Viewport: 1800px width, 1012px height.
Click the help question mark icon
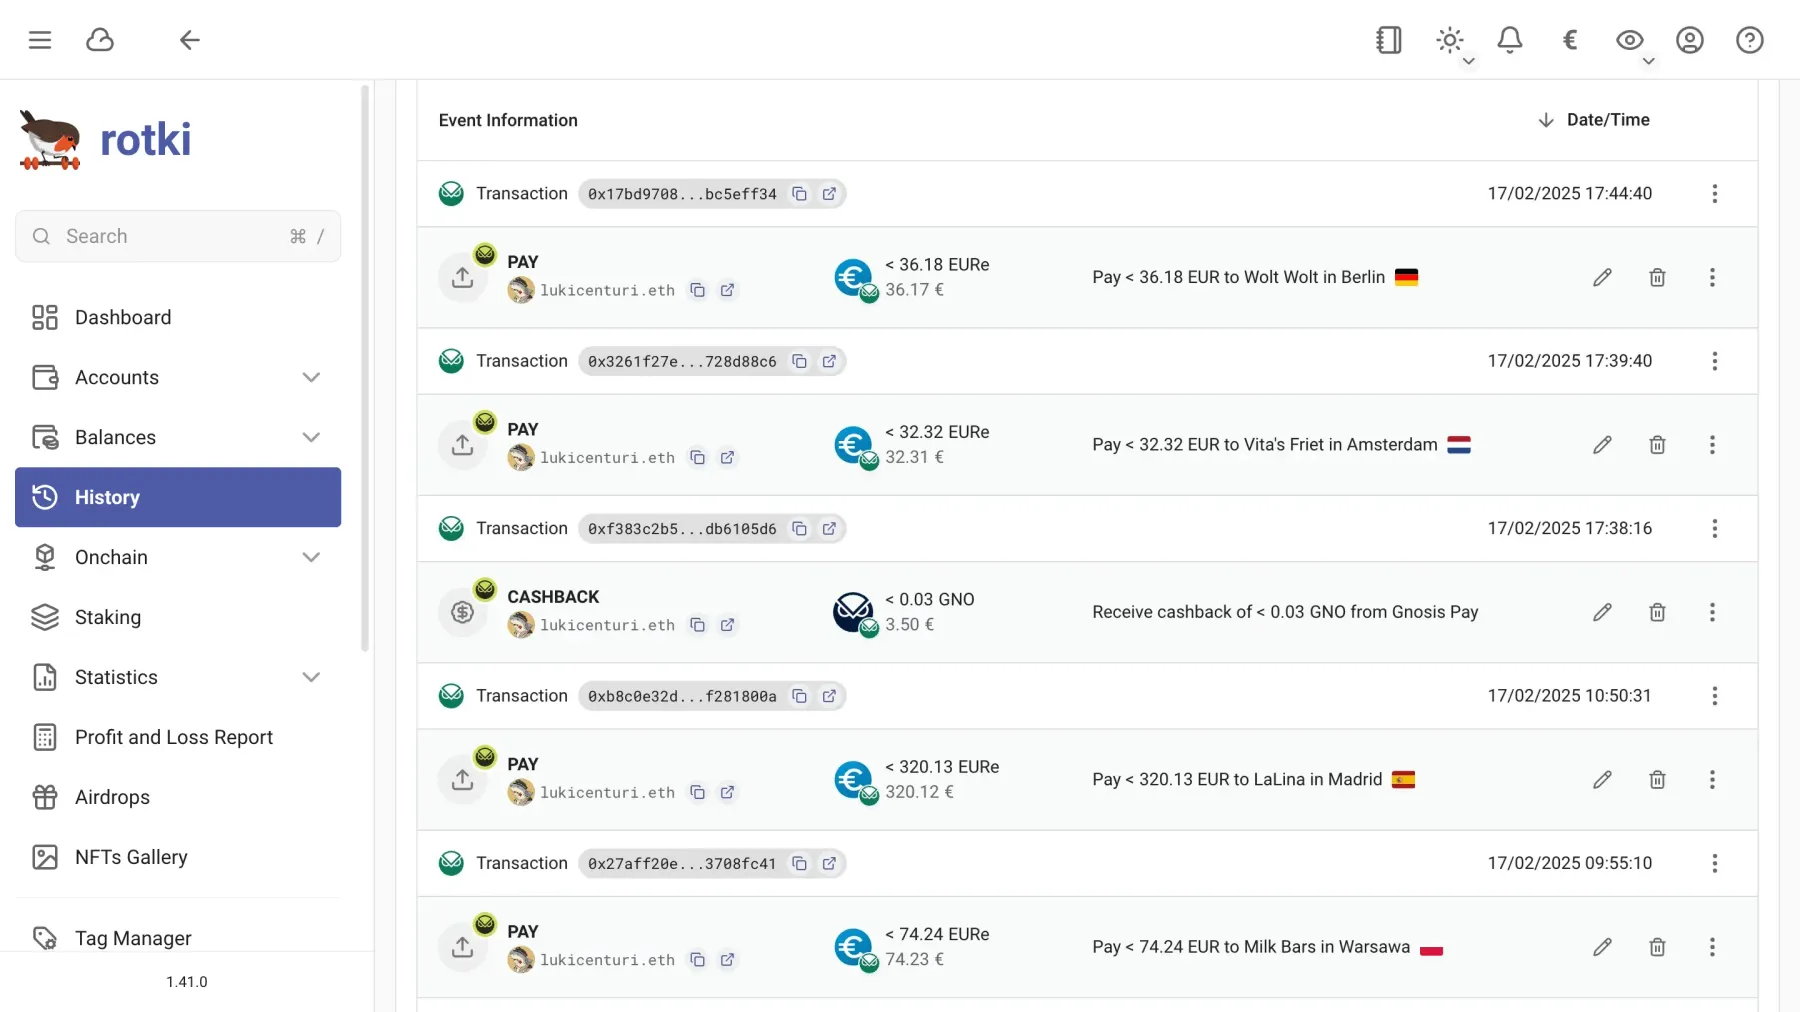point(1750,40)
